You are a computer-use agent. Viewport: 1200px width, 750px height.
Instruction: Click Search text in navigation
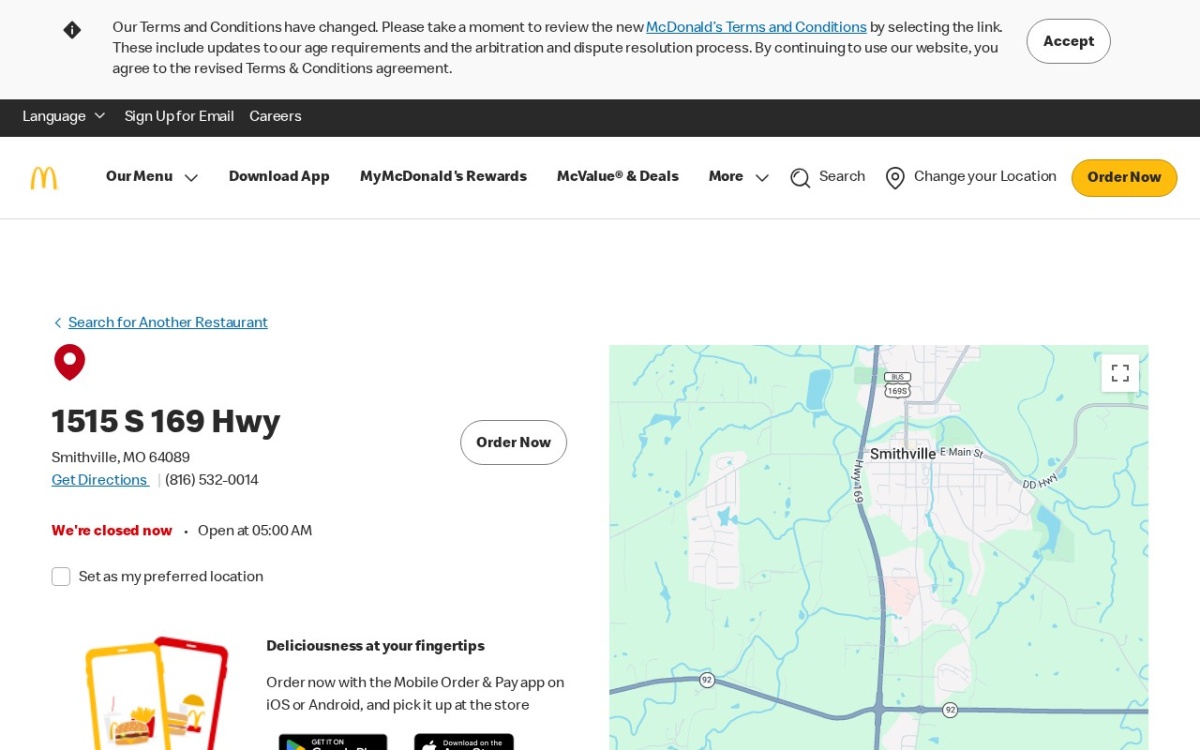point(842,177)
